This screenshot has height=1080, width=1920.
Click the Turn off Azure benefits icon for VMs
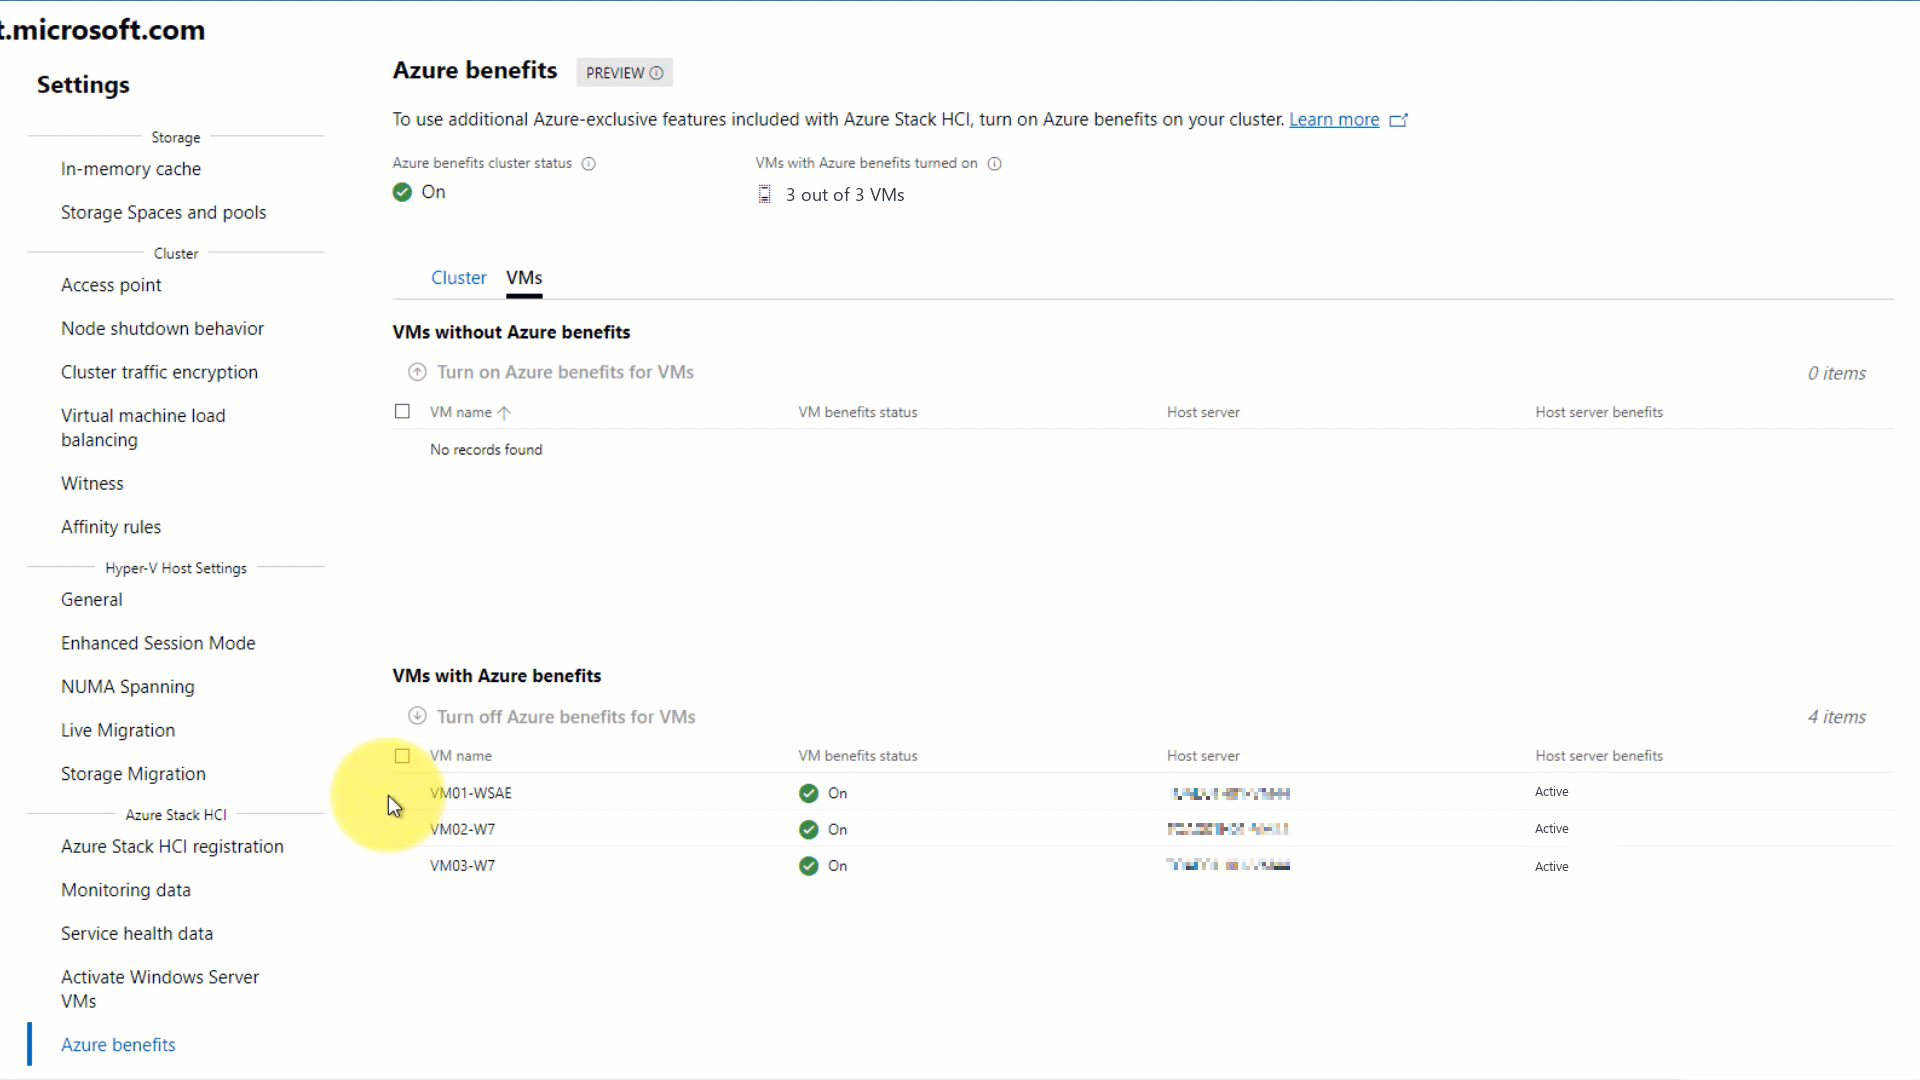point(418,716)
